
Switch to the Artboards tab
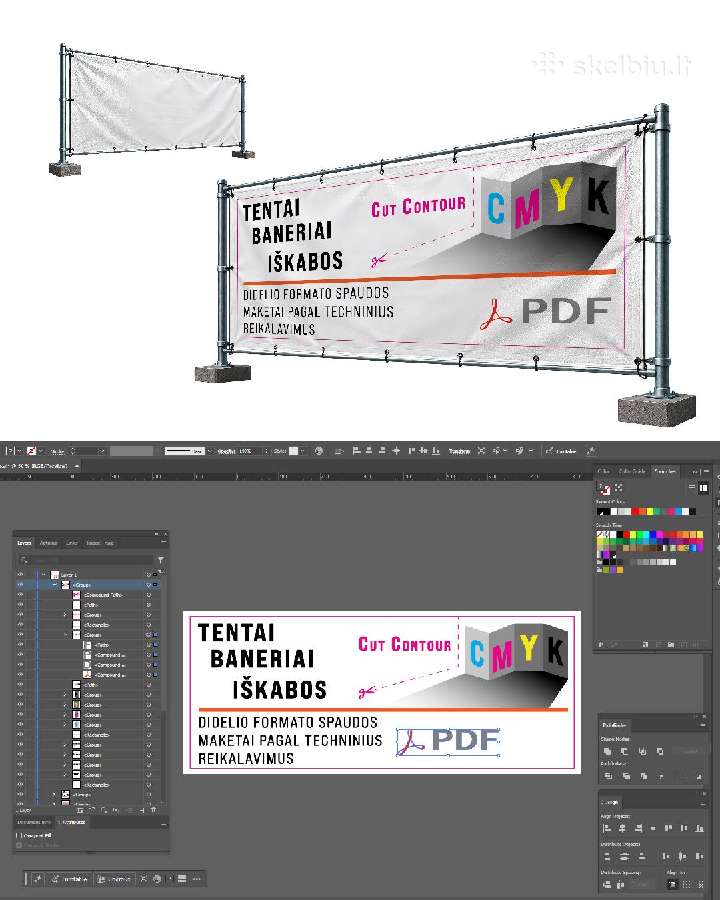pyautogui.click(x=49, y=542)
